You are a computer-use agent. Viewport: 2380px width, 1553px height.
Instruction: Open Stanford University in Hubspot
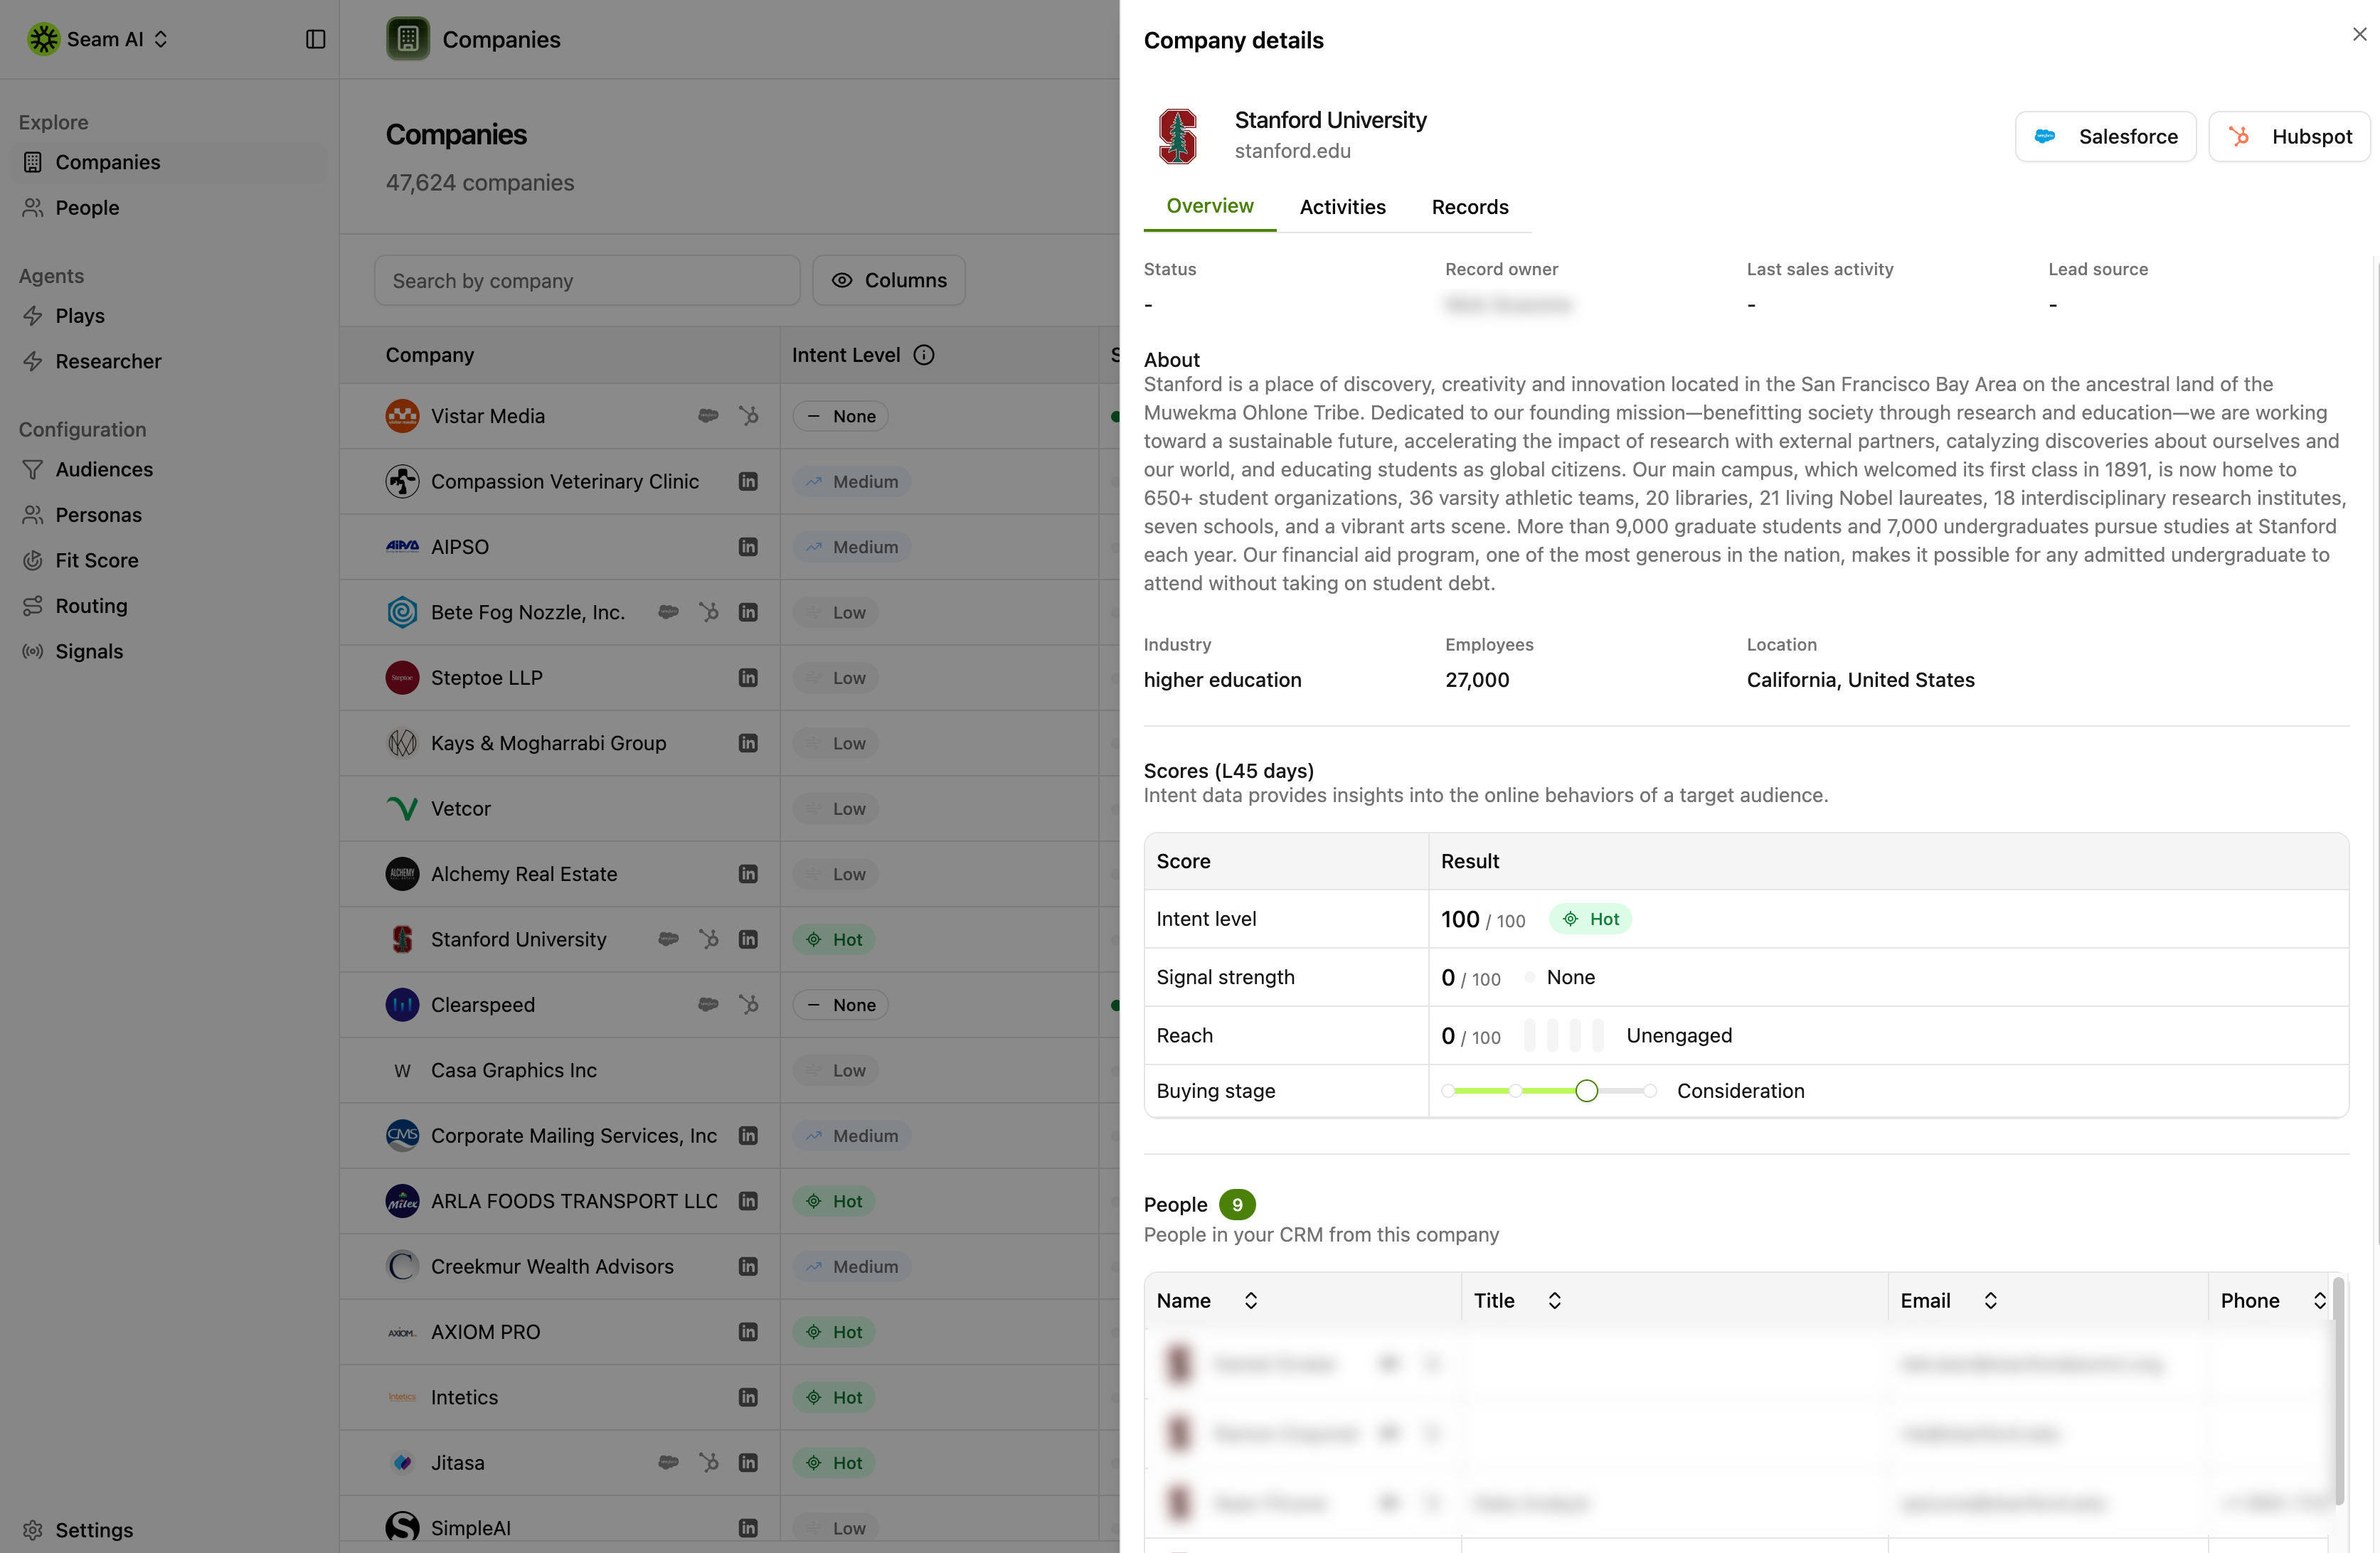tap(2288, 136)
